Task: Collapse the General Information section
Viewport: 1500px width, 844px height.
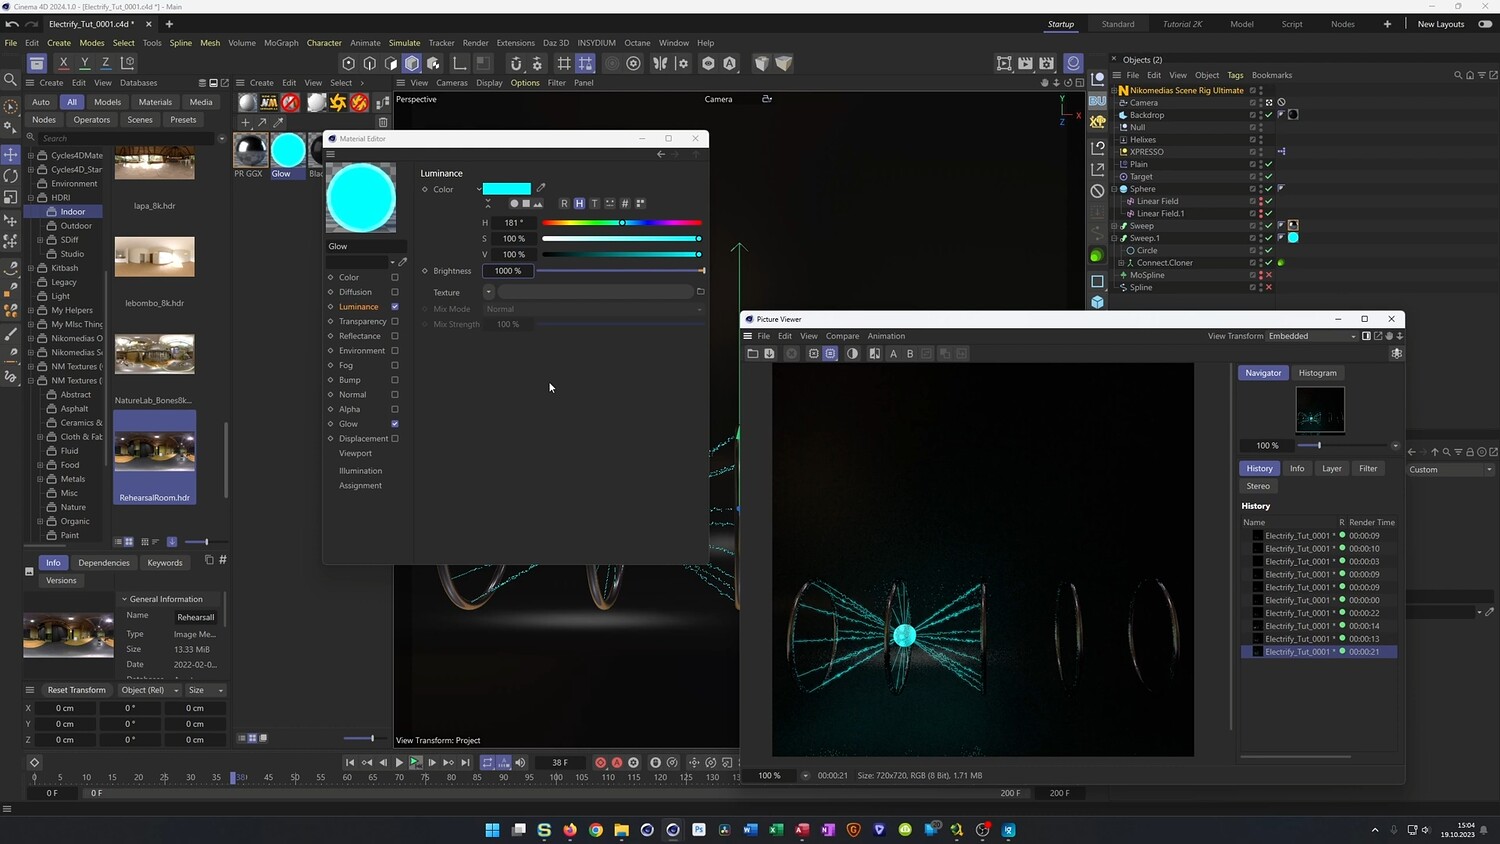Action: pyautogui.click(x=124, y=599)
